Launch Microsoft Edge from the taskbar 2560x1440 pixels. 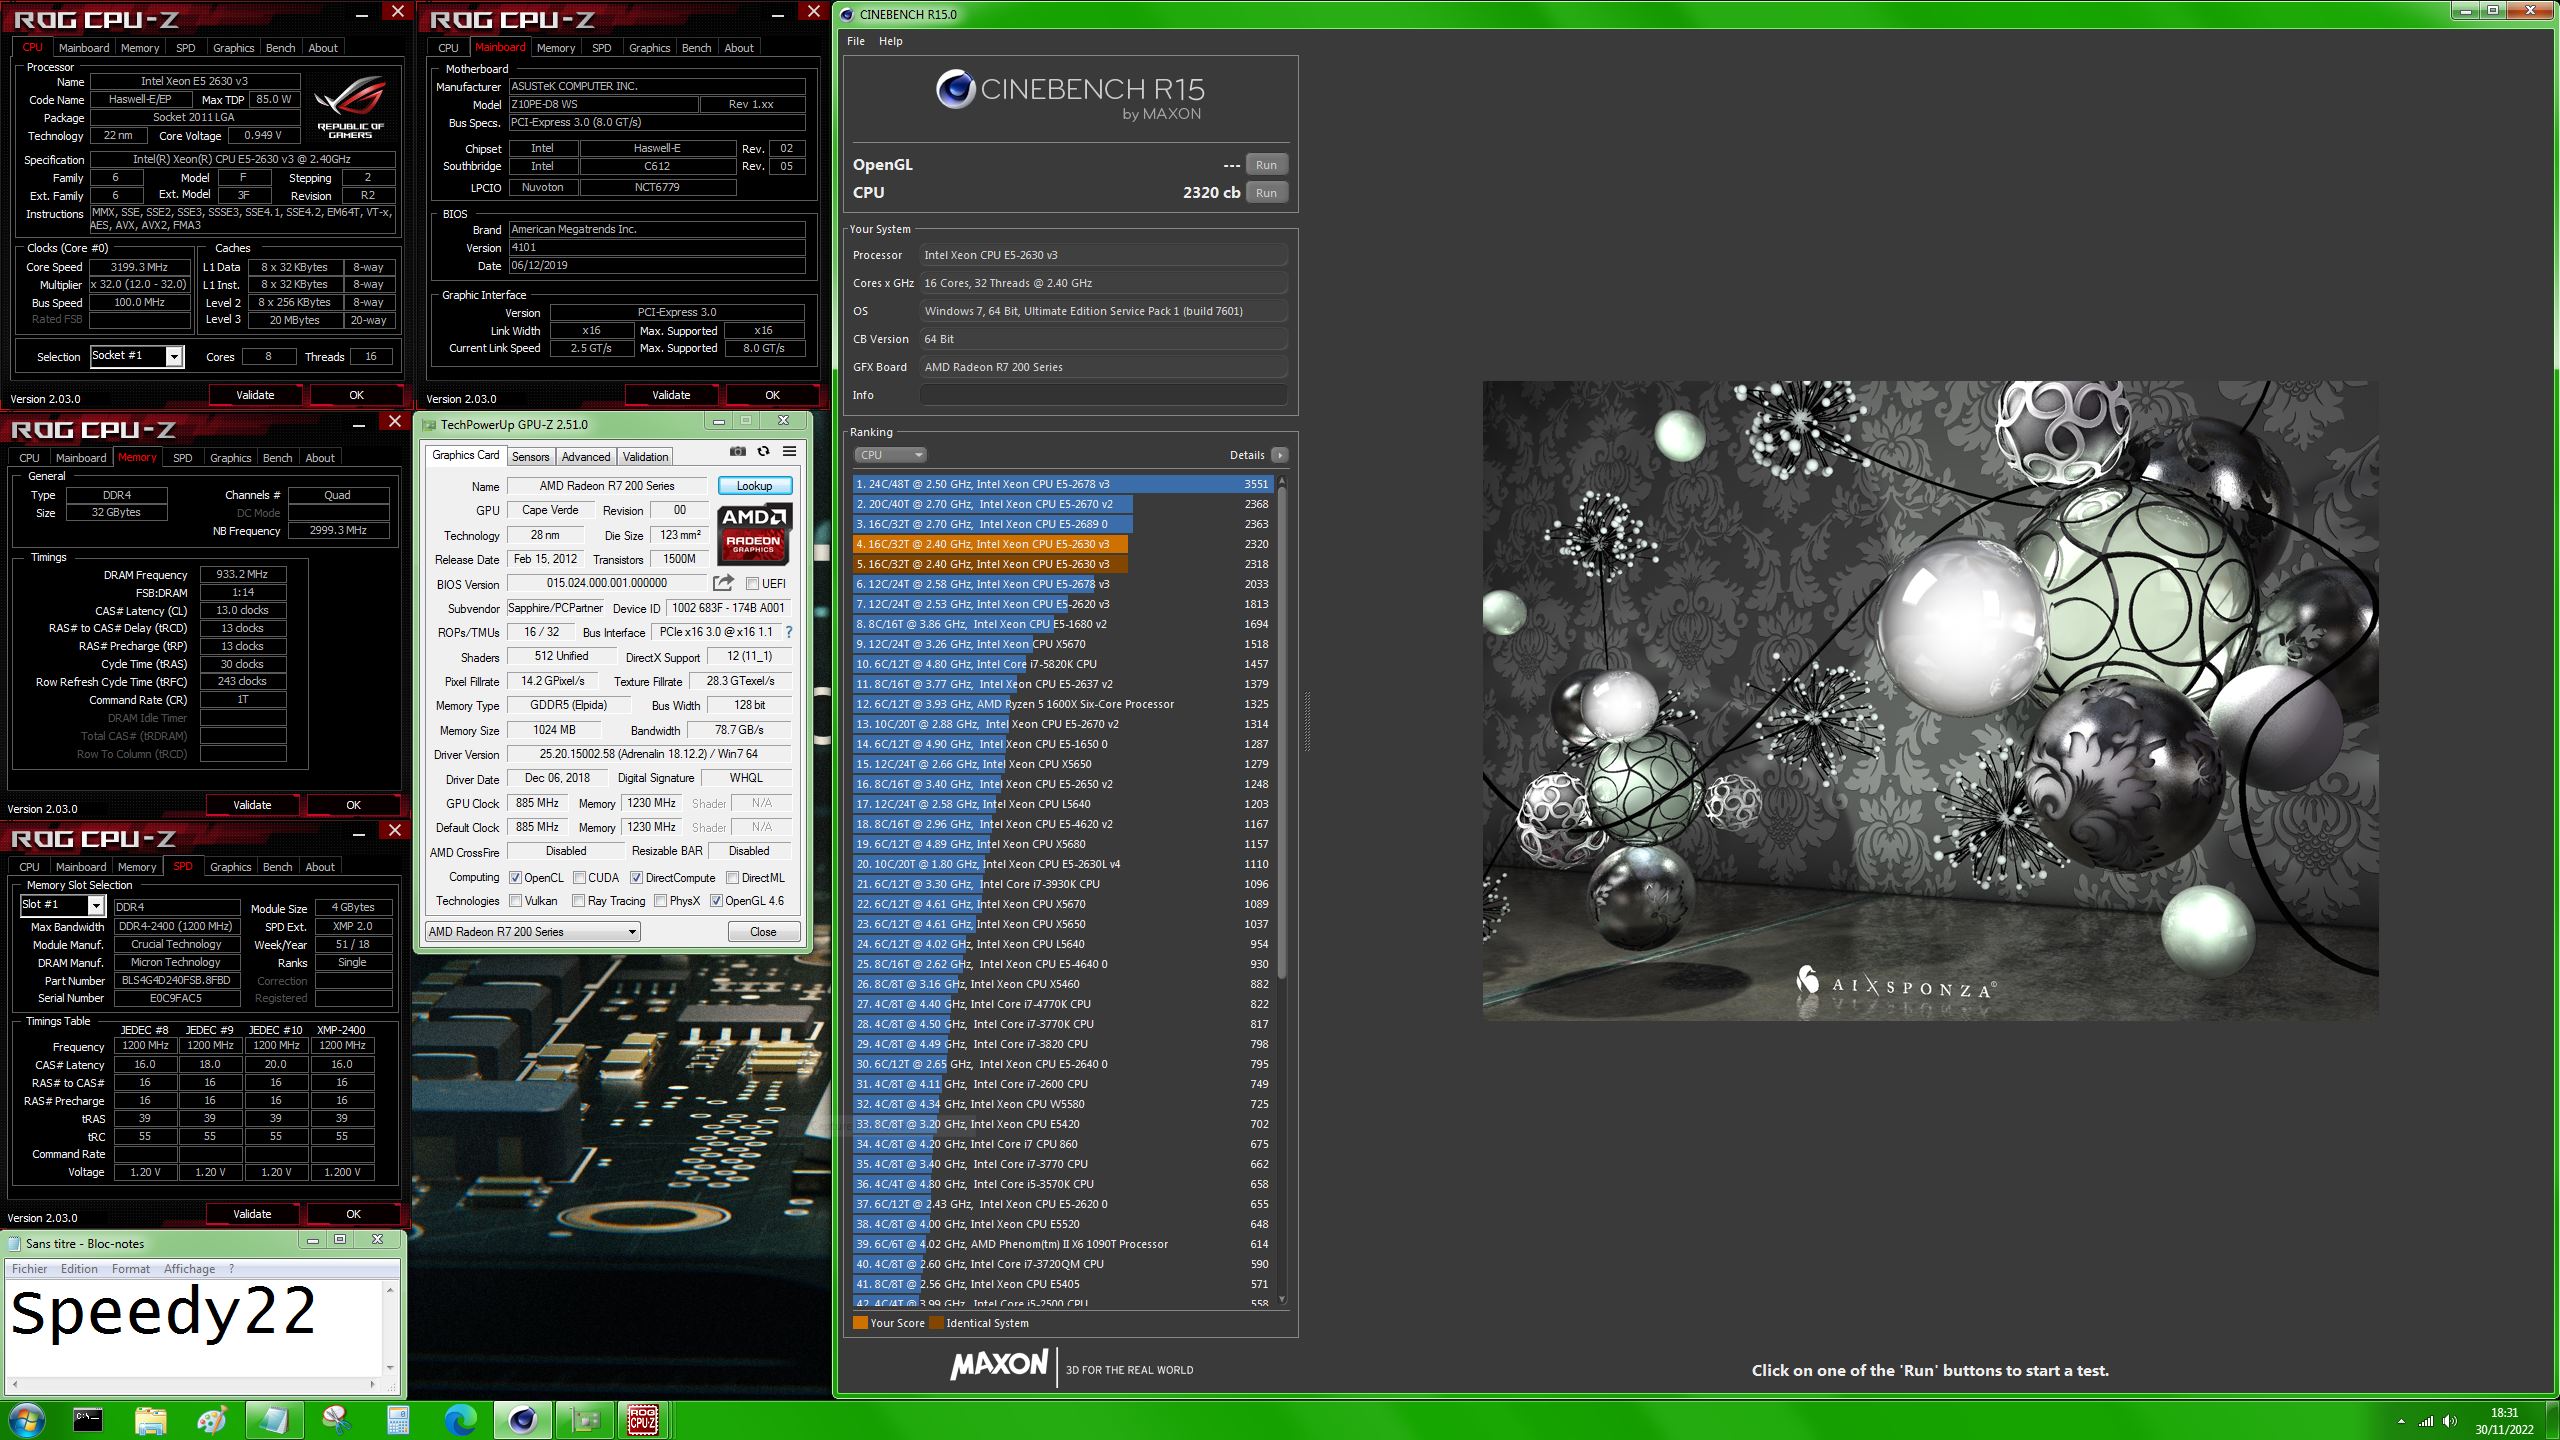[x=460, y=1419]
